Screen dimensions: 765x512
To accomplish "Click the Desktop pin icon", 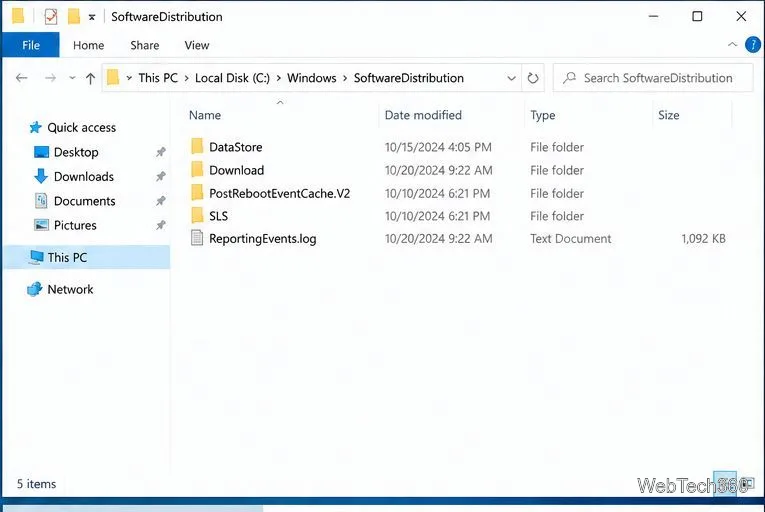I will (x=161, y=152).
